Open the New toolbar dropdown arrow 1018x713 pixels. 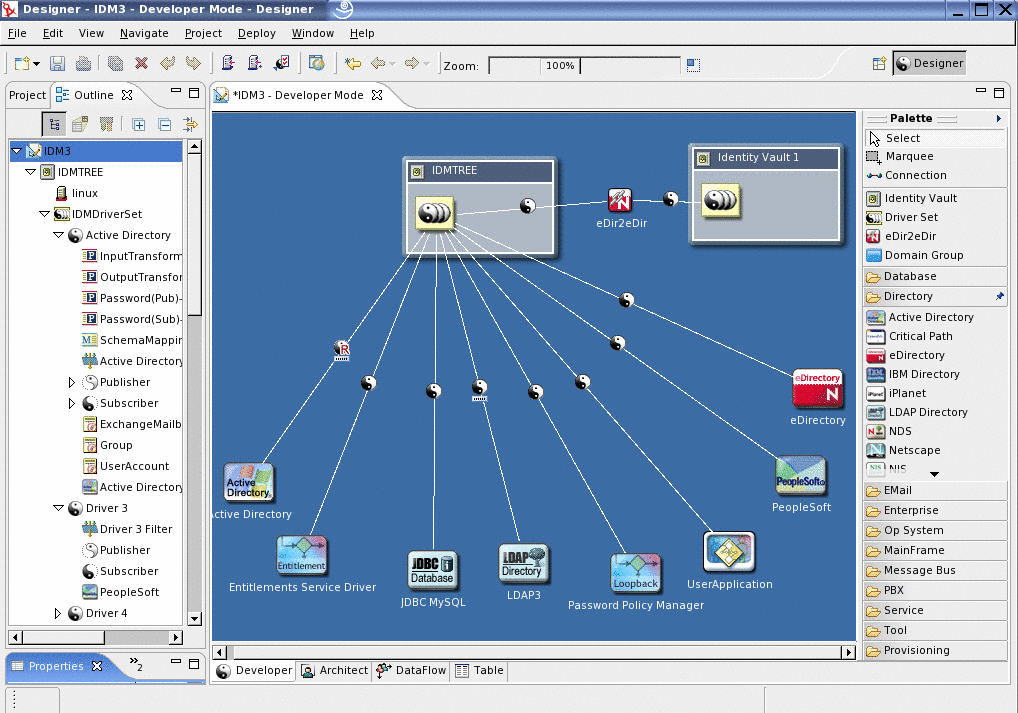36,64
